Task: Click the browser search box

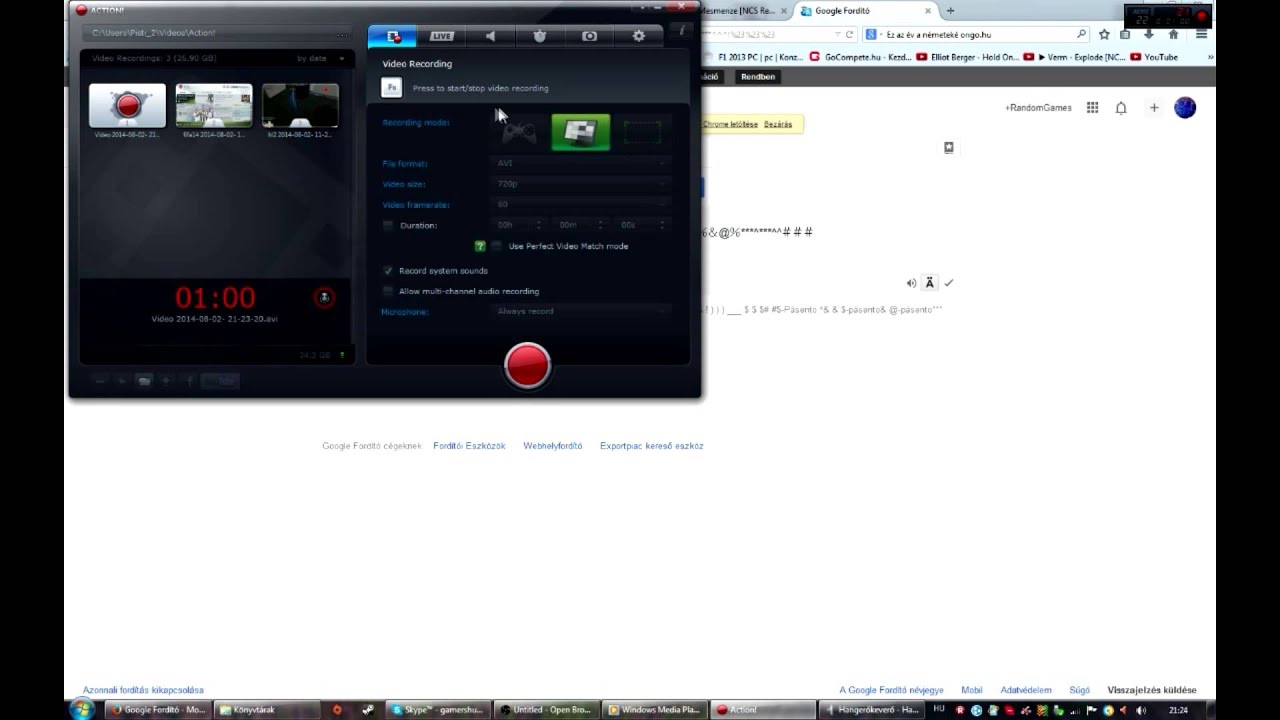Action: point(976,34)
